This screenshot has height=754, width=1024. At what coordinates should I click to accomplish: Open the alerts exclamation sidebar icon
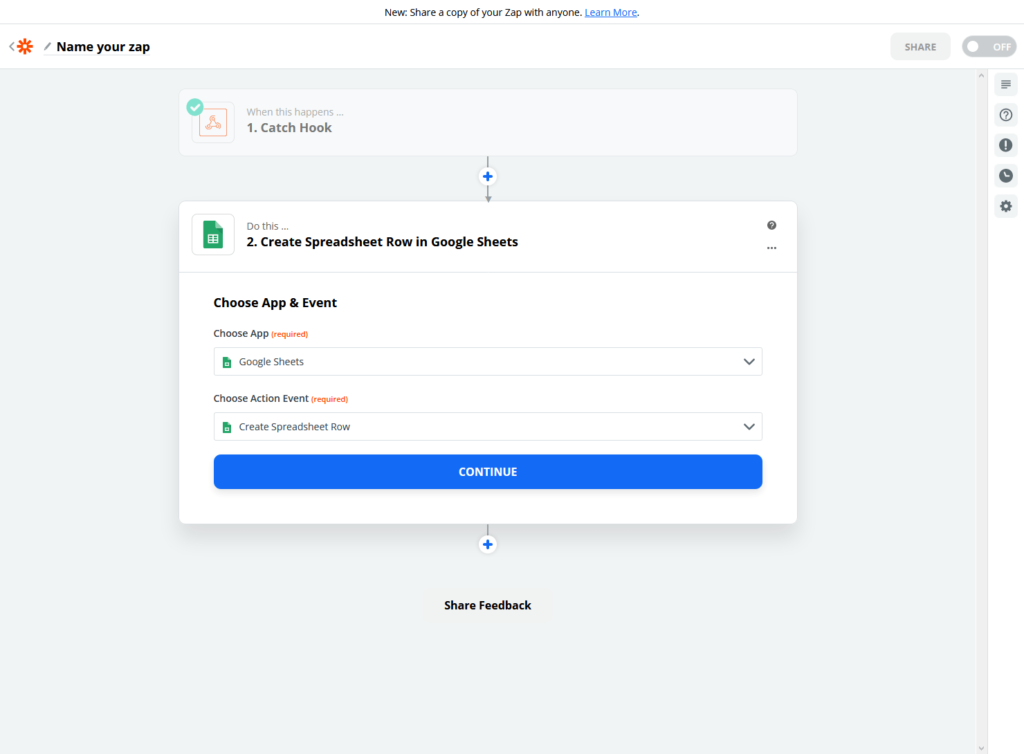(1006, 145)
